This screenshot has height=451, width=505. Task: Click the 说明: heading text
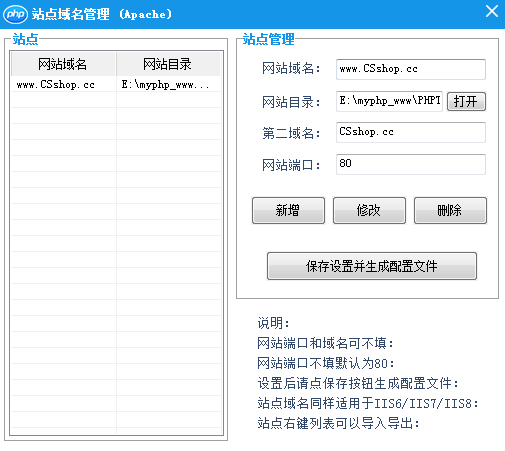pyautogui.click(x=273, y=323)
